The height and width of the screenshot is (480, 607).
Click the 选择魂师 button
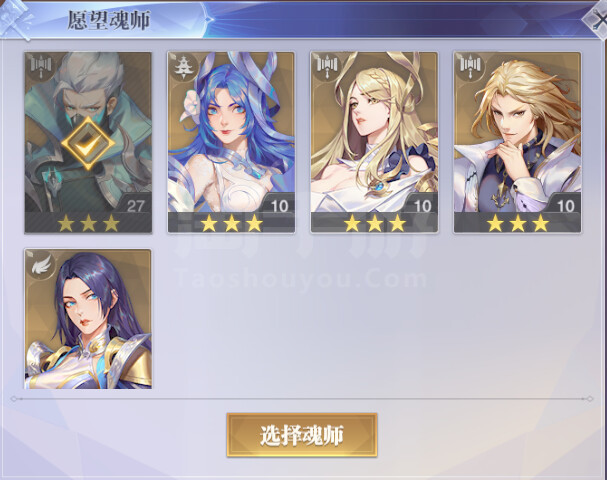pyautogui.click(x=302, y=435)
